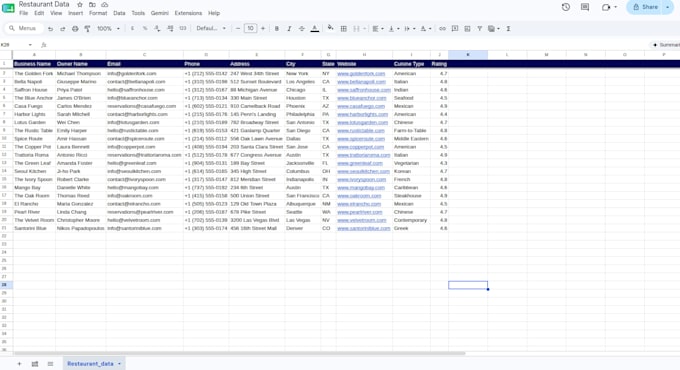This screenshot has width=680, height=370.
Task: Click the Create a filter icon
Action: tap(480, 29)
